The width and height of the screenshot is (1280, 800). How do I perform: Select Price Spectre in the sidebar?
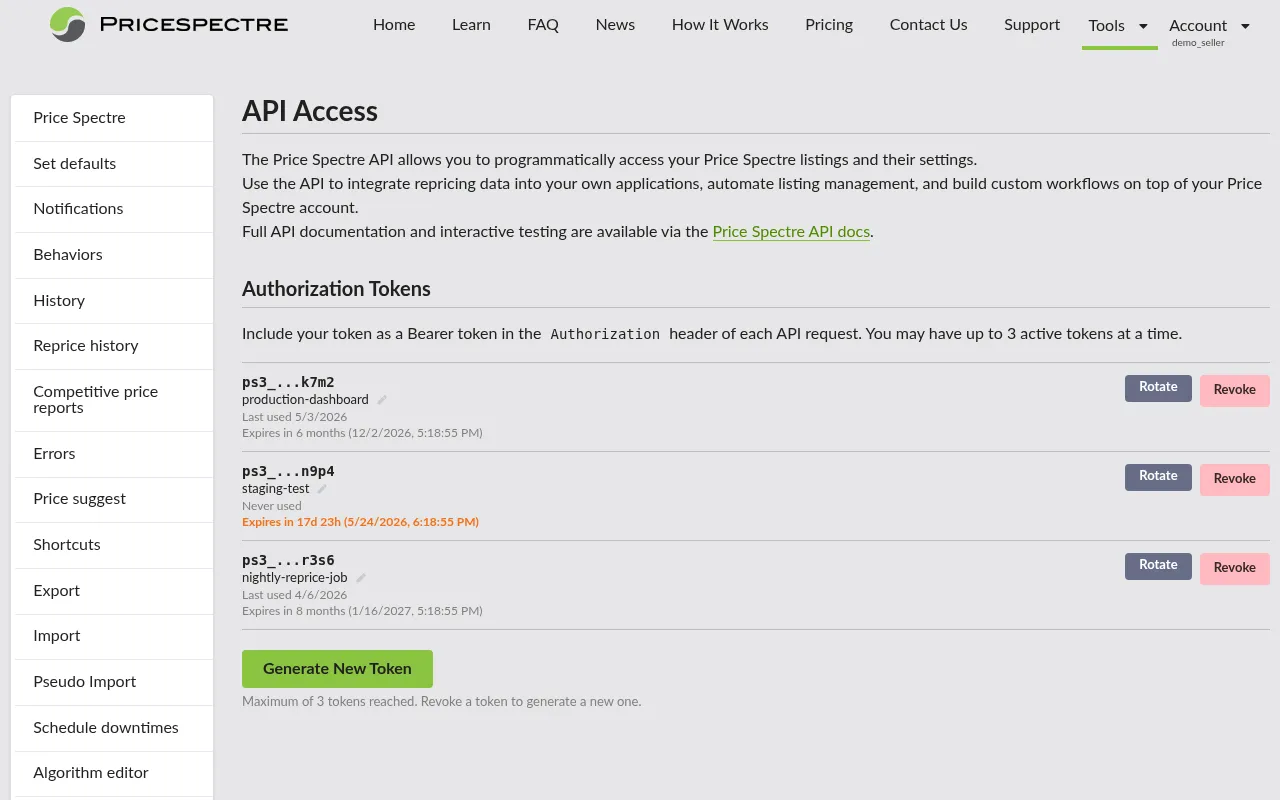(x=114, y=118)
